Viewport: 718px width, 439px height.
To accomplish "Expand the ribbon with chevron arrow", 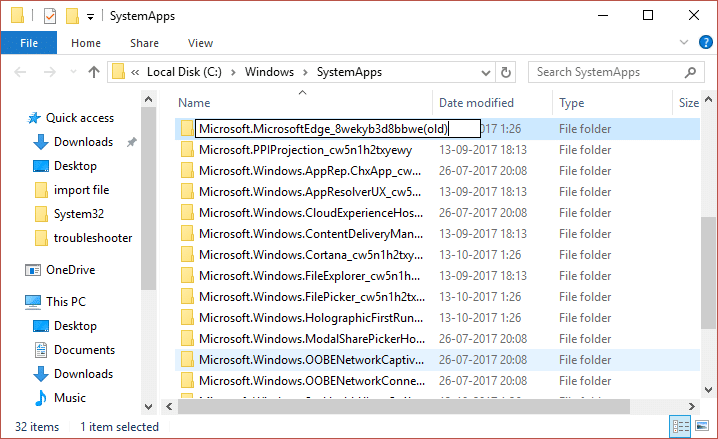I will 684,42.
